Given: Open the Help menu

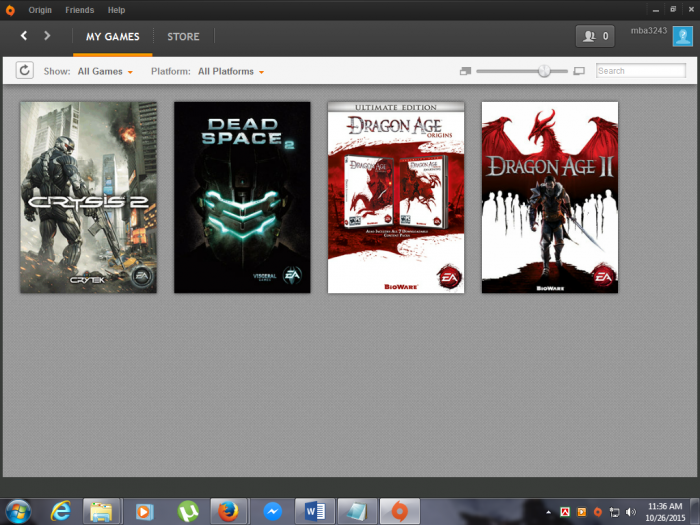Looking at the screenshot, I should [x=116, y=10].
